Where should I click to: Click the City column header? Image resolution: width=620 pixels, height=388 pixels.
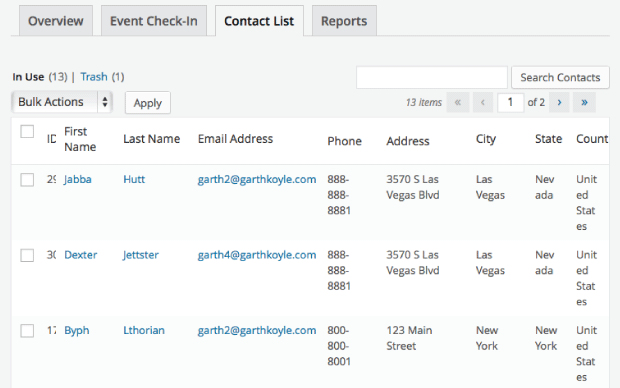pyautogui.click(x=486, y=139)
